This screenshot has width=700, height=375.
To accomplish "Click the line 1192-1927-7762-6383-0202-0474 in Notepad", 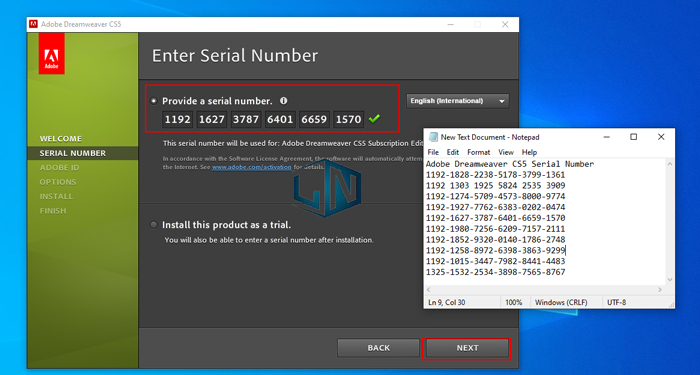I will pyautogui.click(x=496, y=207).
